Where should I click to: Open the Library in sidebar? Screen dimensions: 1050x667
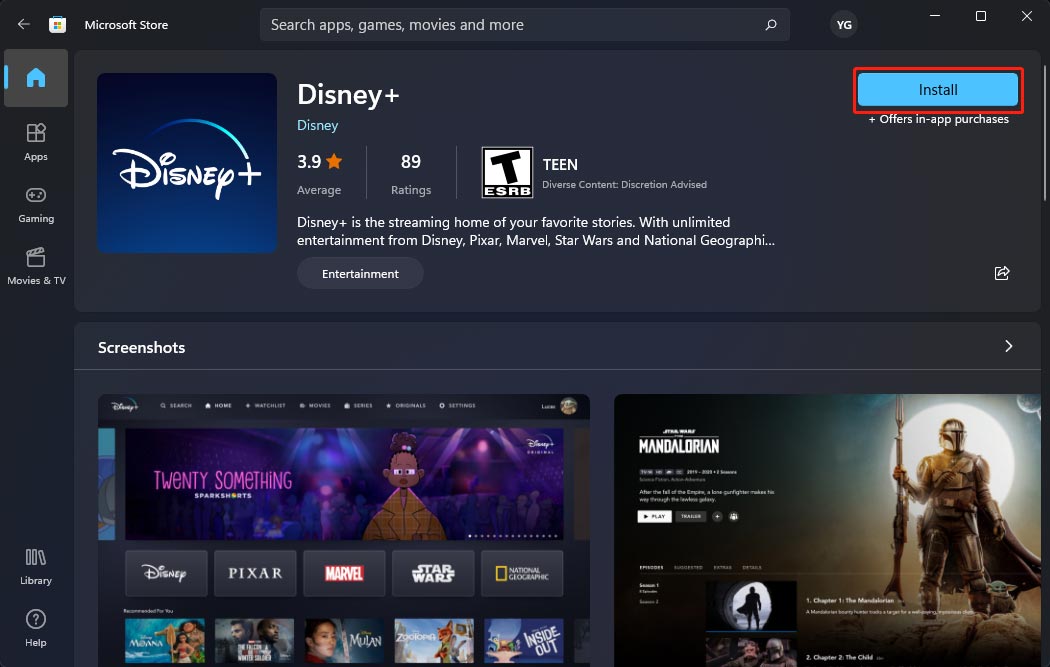click(36, 567)
